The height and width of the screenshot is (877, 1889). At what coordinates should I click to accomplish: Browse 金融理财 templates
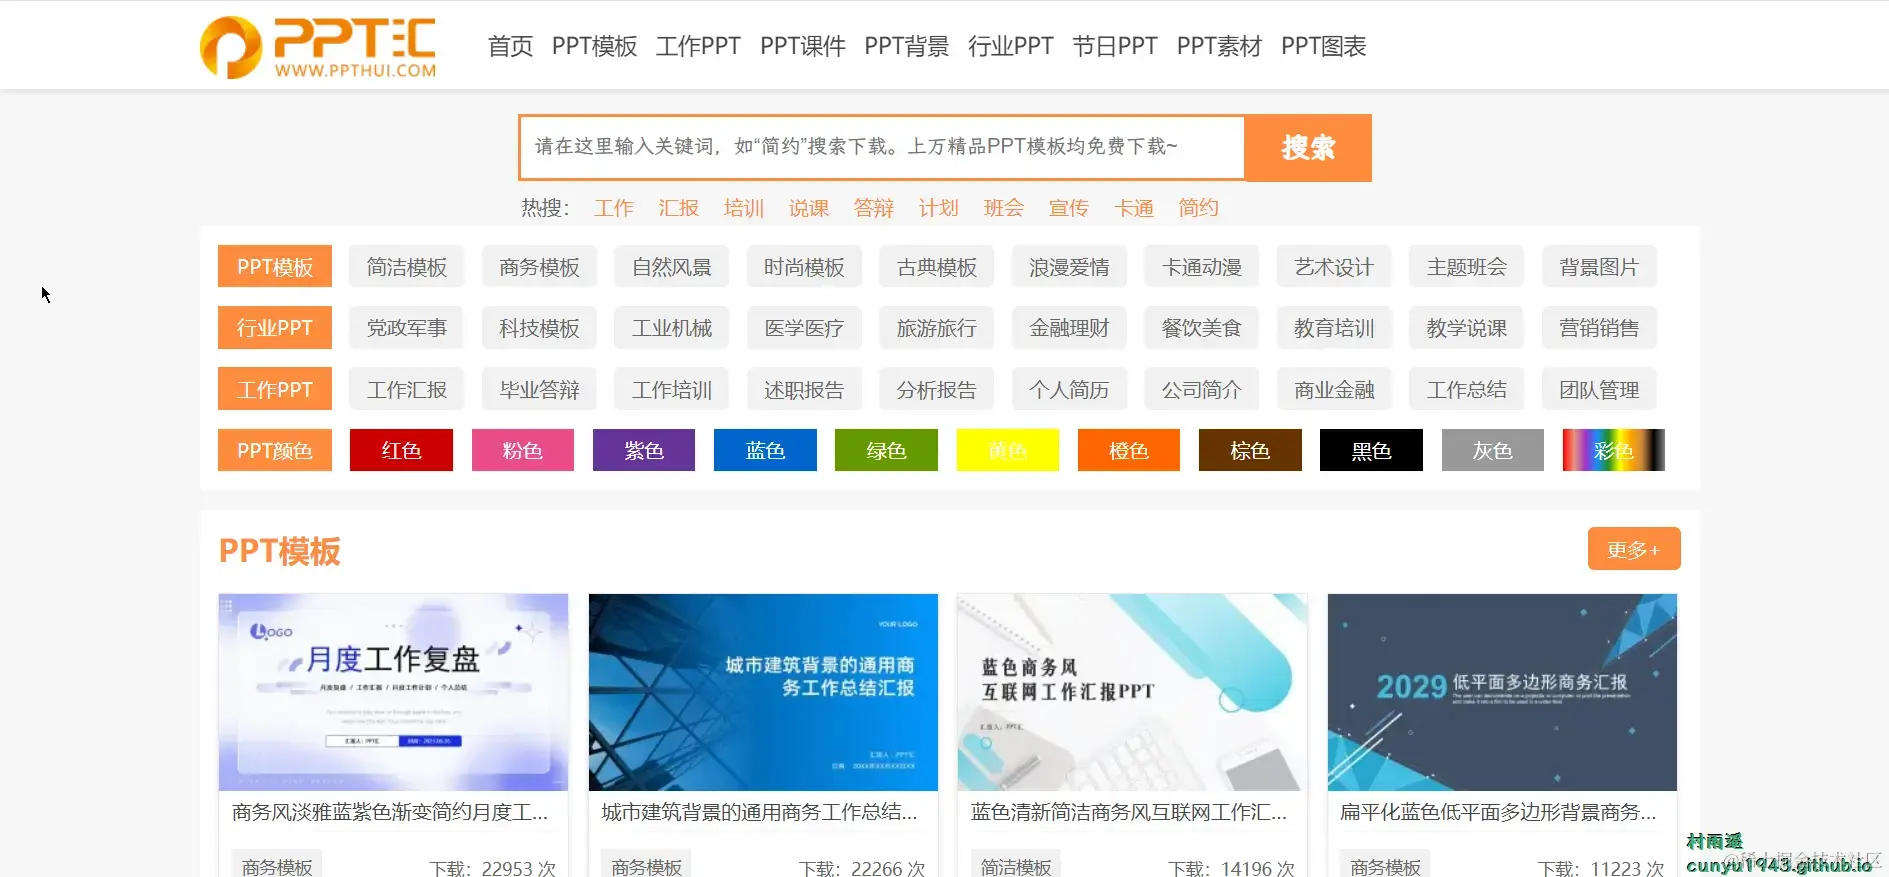pos(1069,328)
